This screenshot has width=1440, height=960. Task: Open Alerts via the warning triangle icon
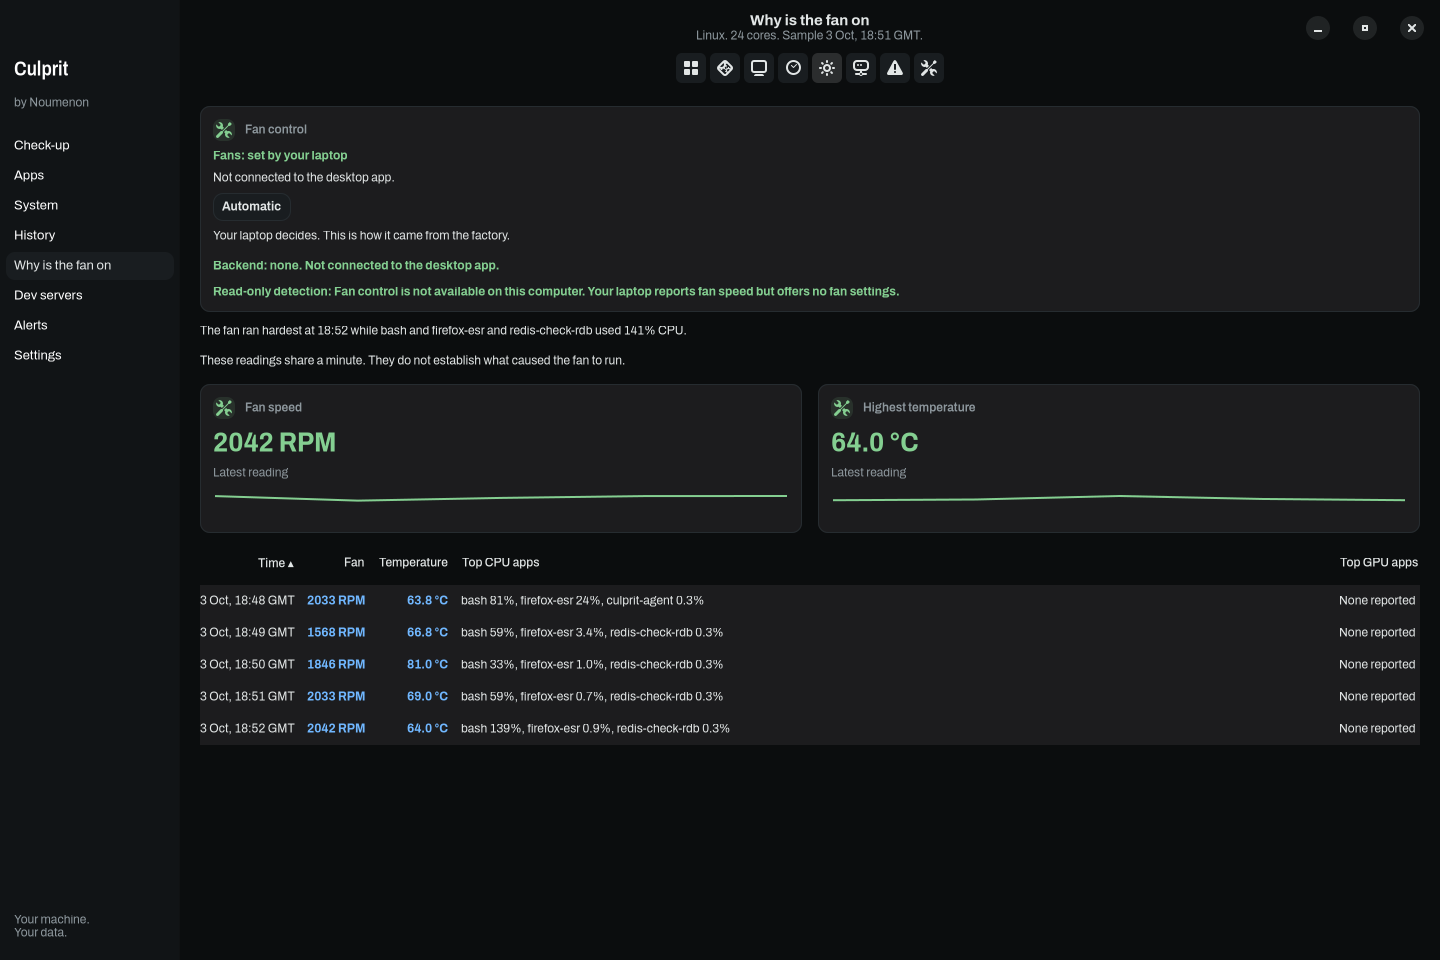click(895, 68)
